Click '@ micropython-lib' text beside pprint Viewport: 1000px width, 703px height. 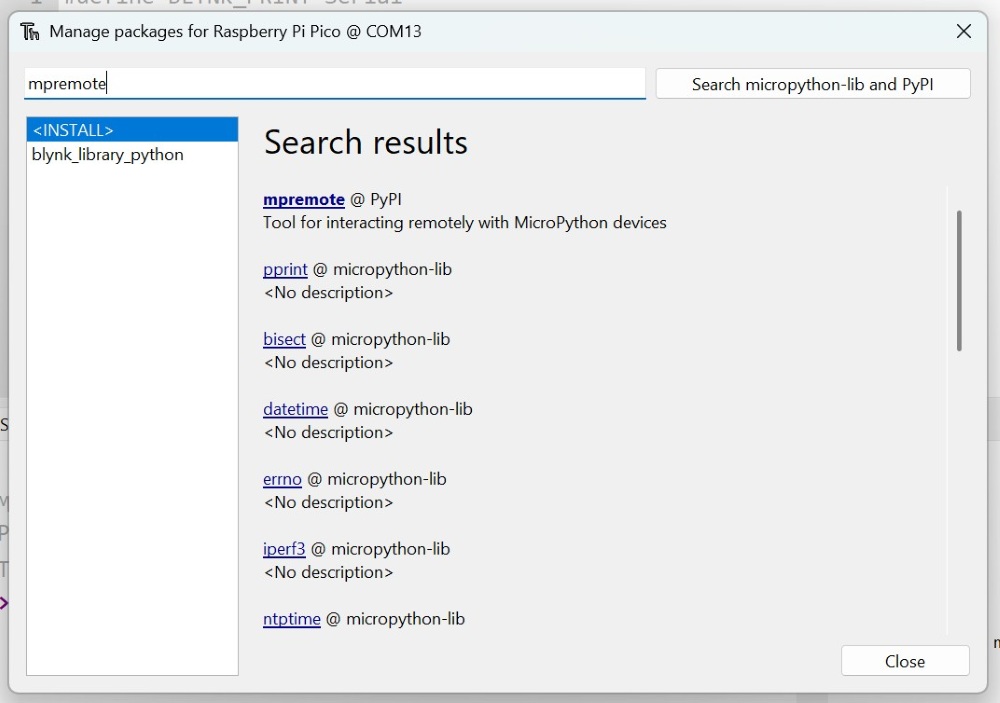pyautogui.click(x=383, y=269)
